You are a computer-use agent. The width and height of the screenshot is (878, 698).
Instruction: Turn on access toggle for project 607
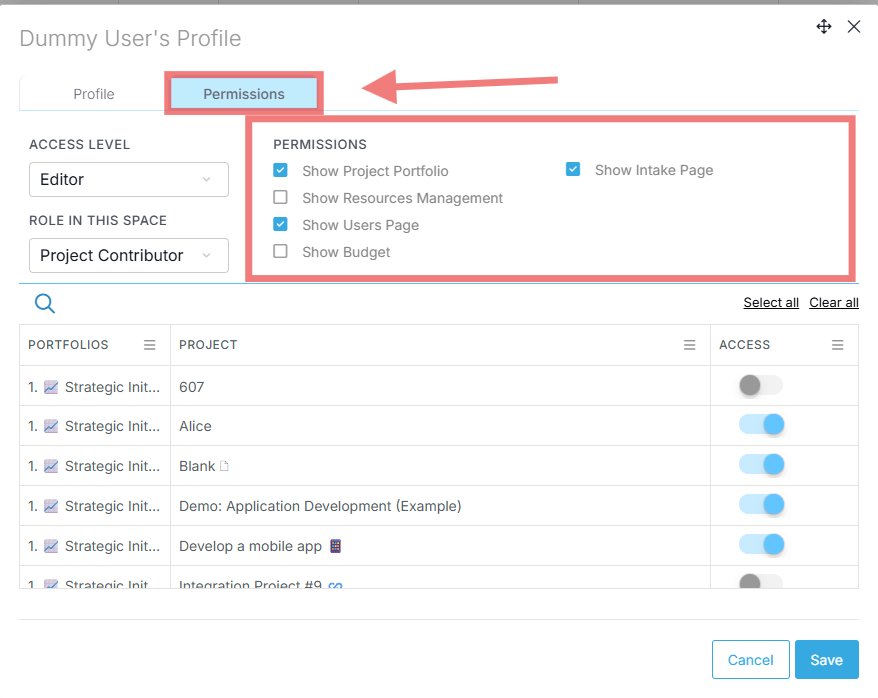click(760, 385)
